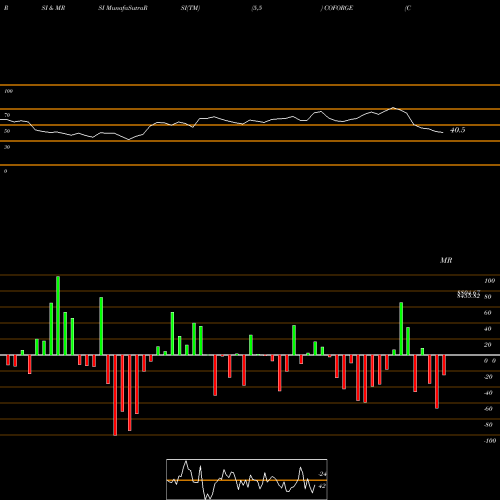Click the -60 label on the MR axis
The width and height of the screenshot is (500, 500).
click(488, 409)
